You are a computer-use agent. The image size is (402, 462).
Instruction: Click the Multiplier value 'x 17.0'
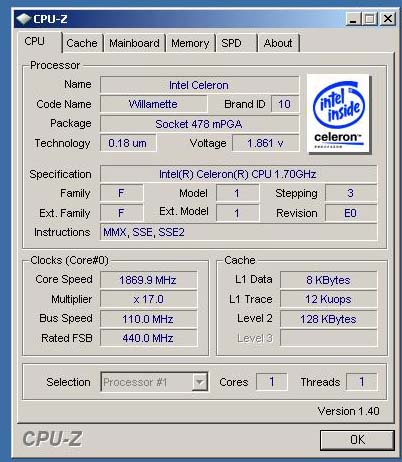coord(149,299)
